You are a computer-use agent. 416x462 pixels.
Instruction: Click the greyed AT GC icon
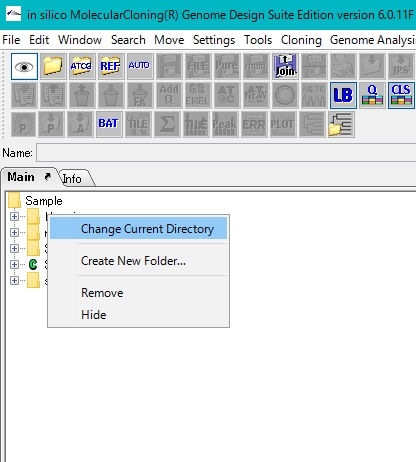pyautogui.click(x=227, y=95)
